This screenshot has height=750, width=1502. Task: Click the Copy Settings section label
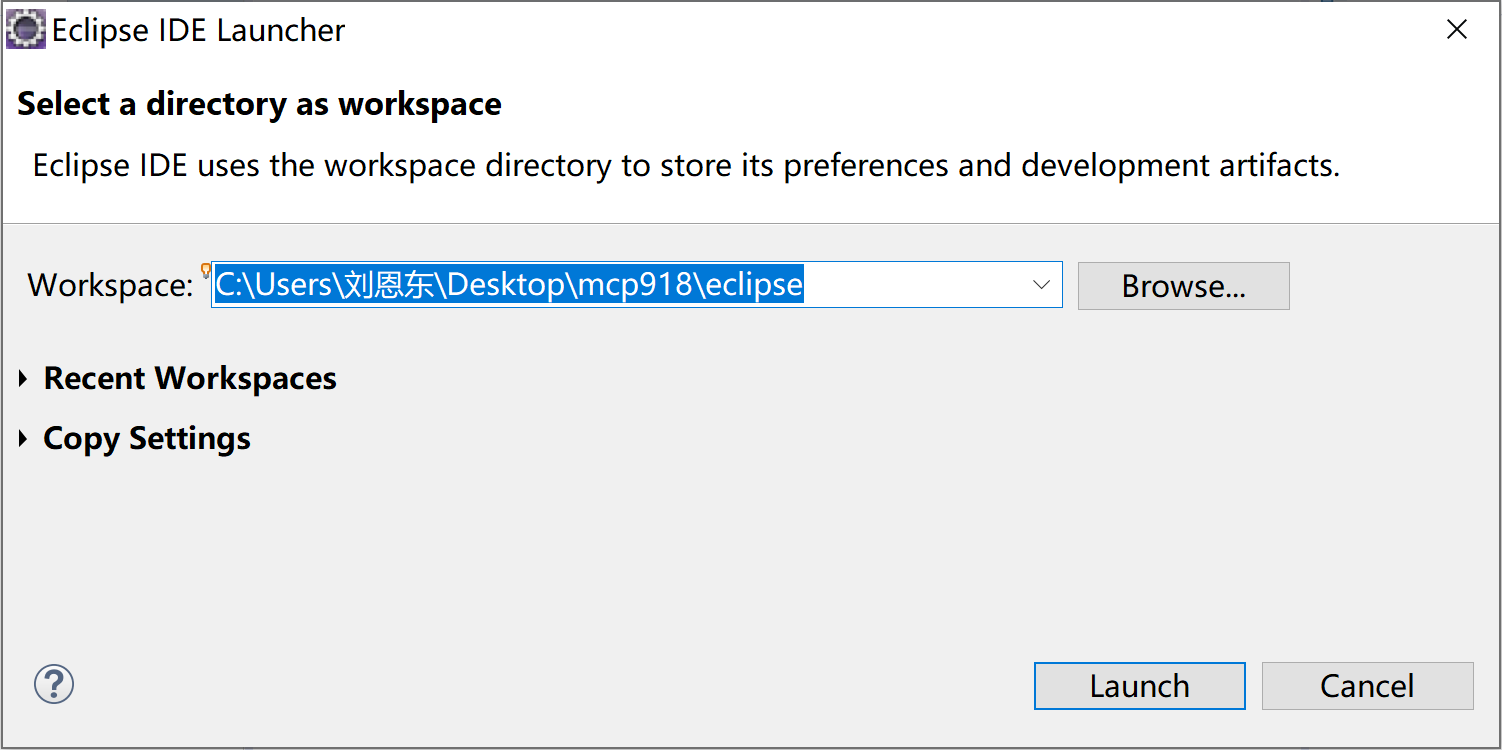[147, 439]
